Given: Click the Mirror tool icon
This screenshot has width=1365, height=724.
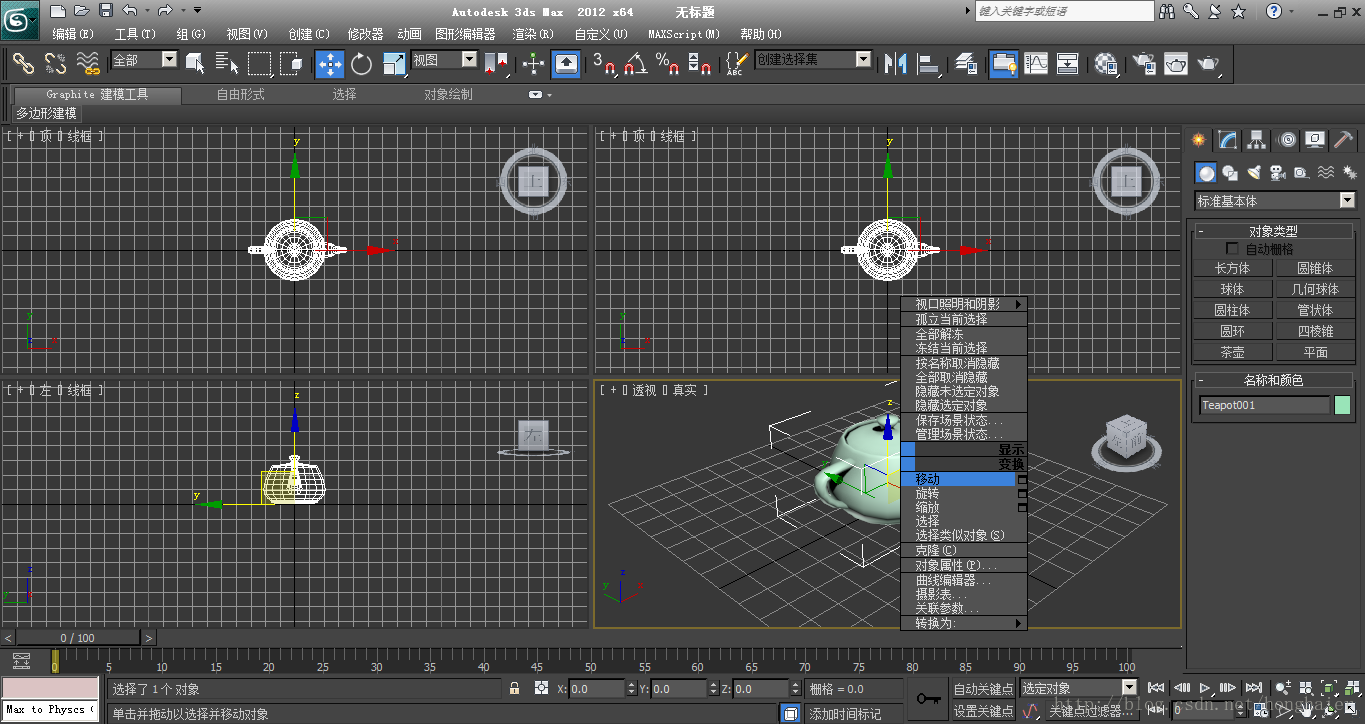Looking at the screenshot, I should [895, 64].
